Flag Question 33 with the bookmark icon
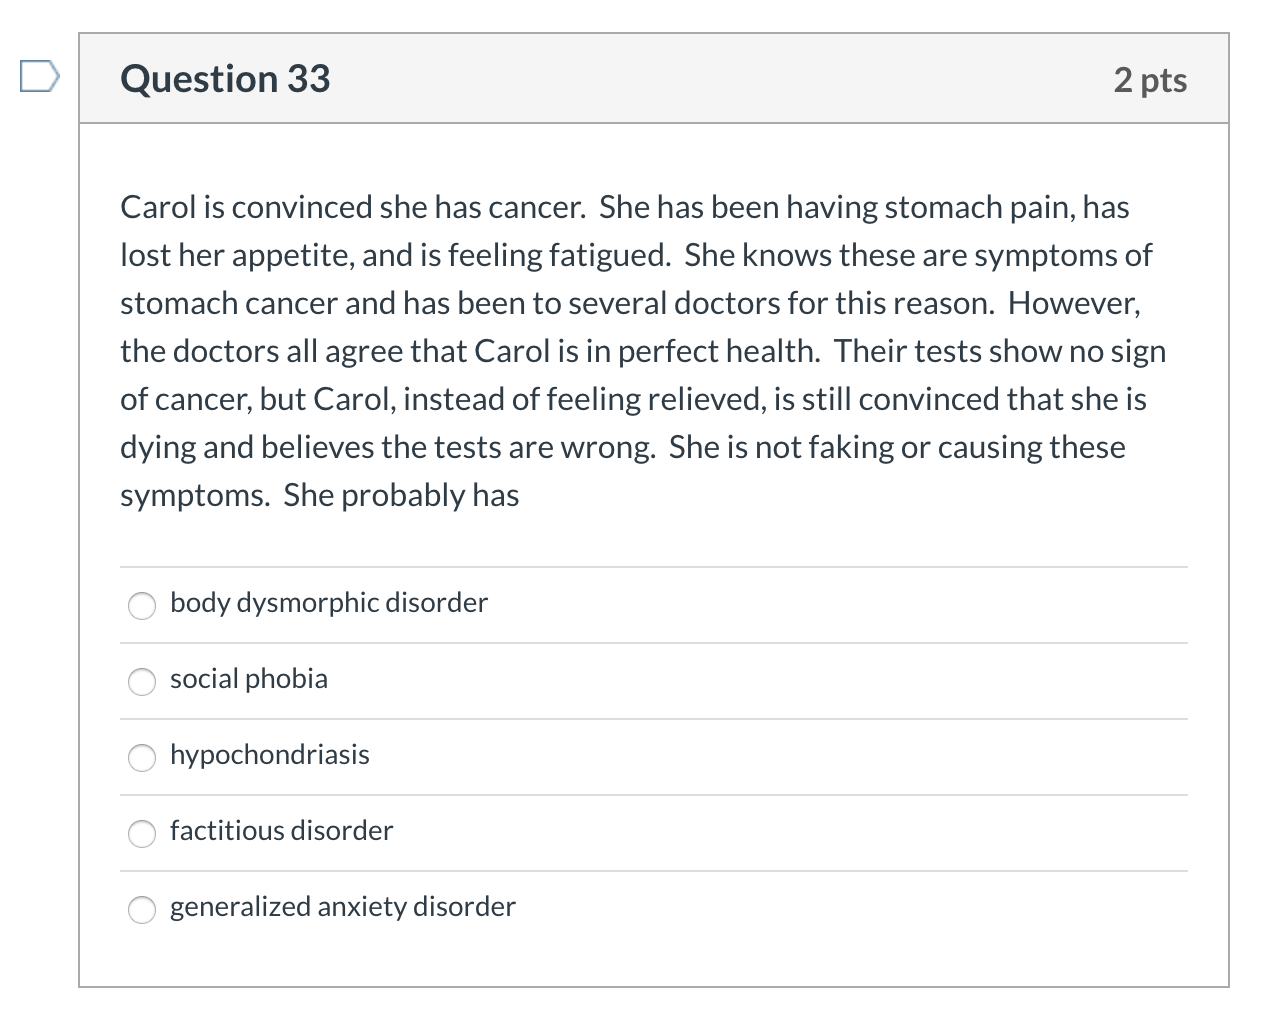This screenshot has height=1024, width=1288. tap(40, 77)
